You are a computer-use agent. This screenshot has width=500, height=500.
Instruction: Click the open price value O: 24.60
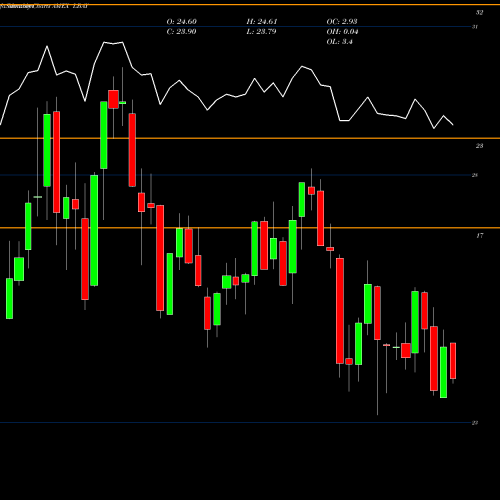(182, 22)
